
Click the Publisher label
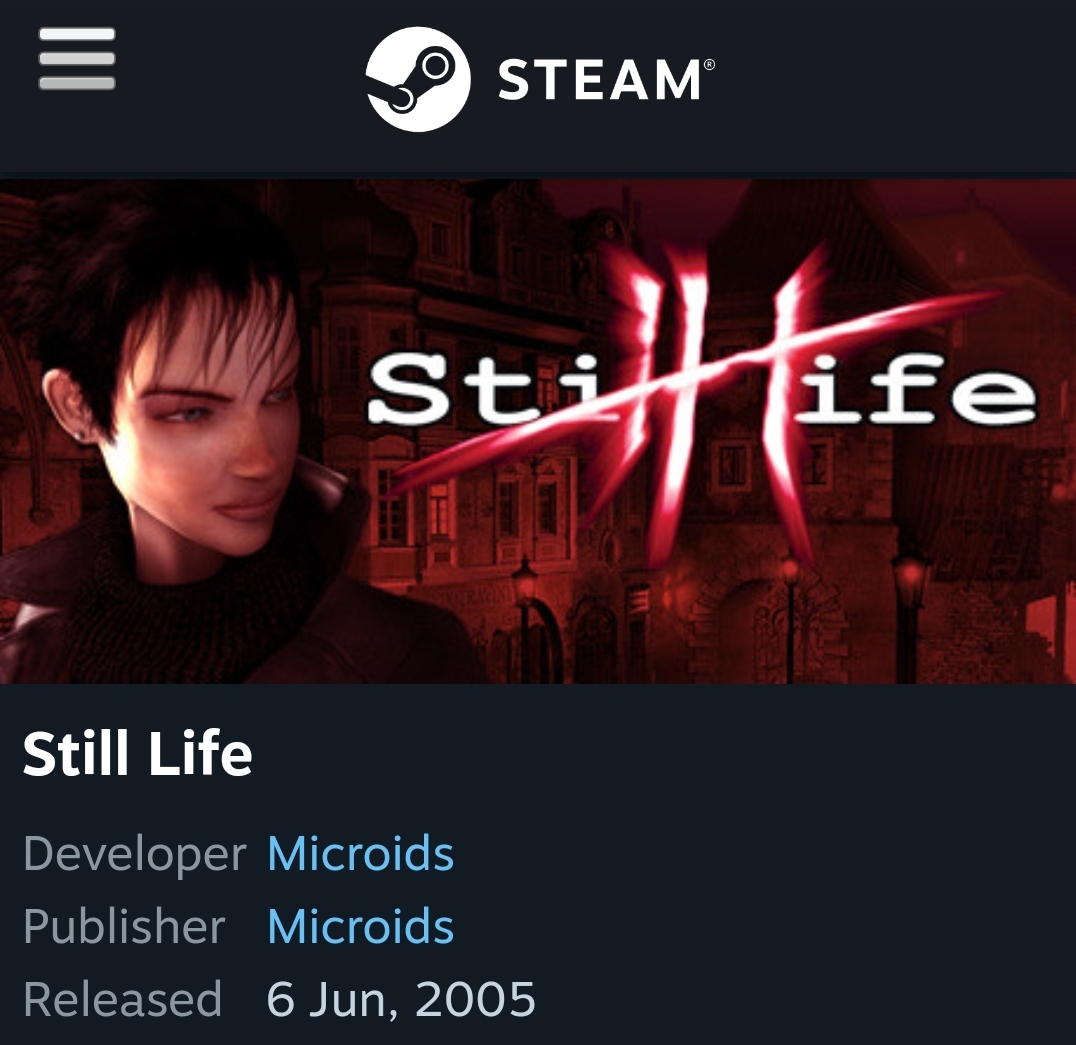124,926
